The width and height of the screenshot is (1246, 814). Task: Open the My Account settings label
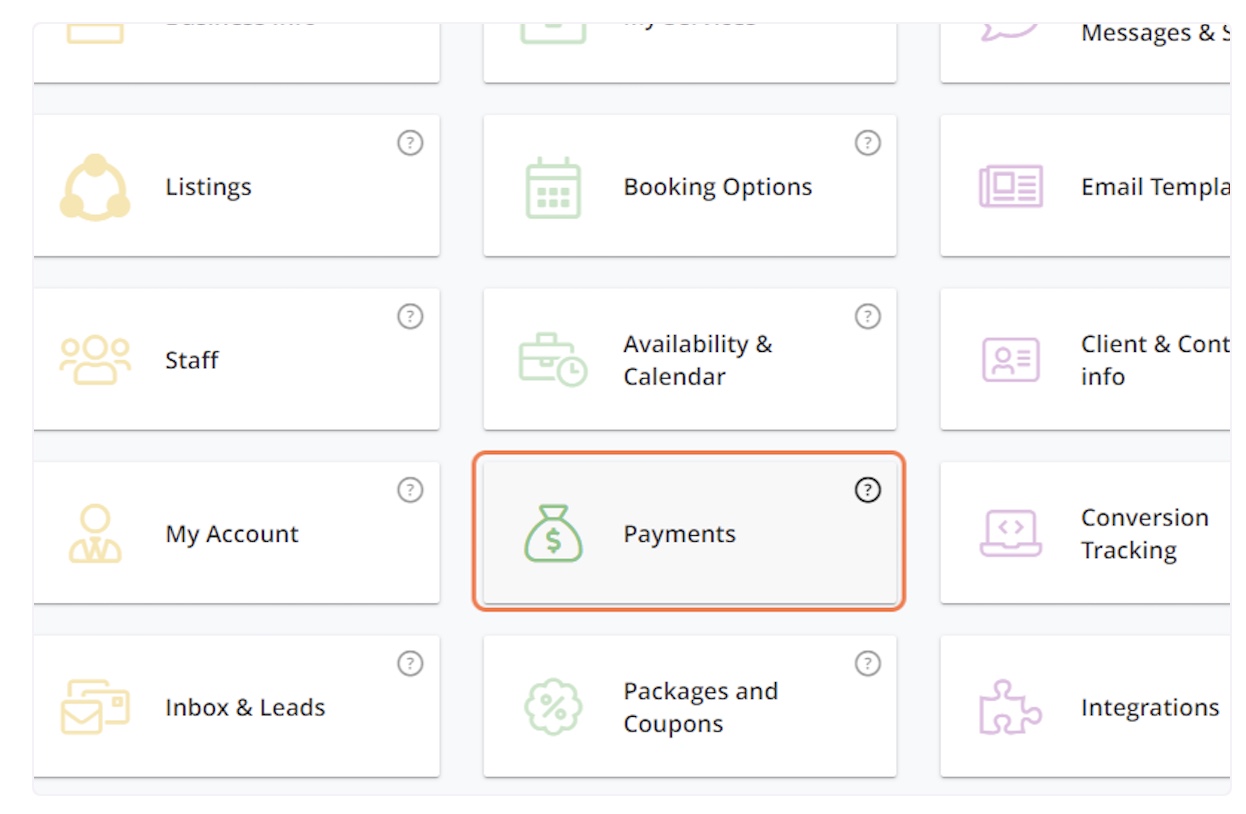(232, 534)
